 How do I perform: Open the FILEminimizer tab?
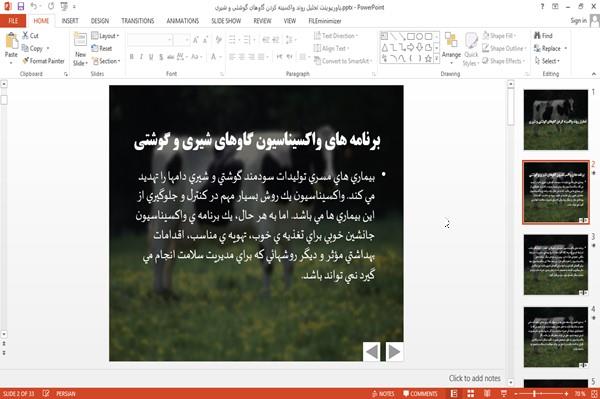click(325, 21)
